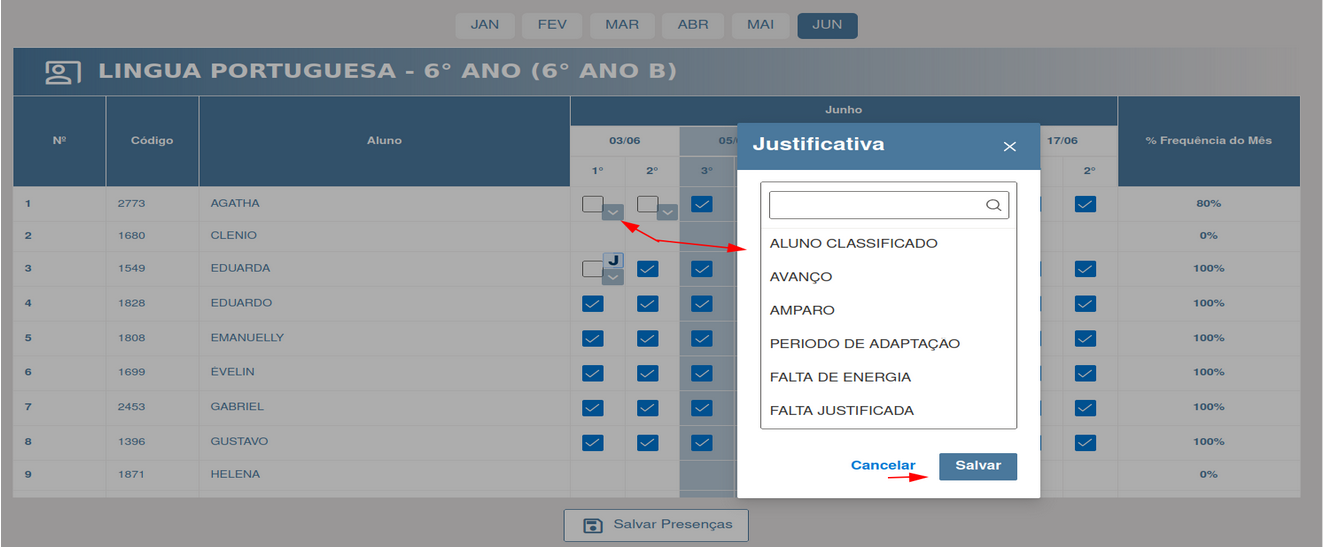1324x547 pixels.
Task: Uncheck Agatha's 17/06 2° class checkbox
Action: pyautogui.click(x=1086, y=204)
